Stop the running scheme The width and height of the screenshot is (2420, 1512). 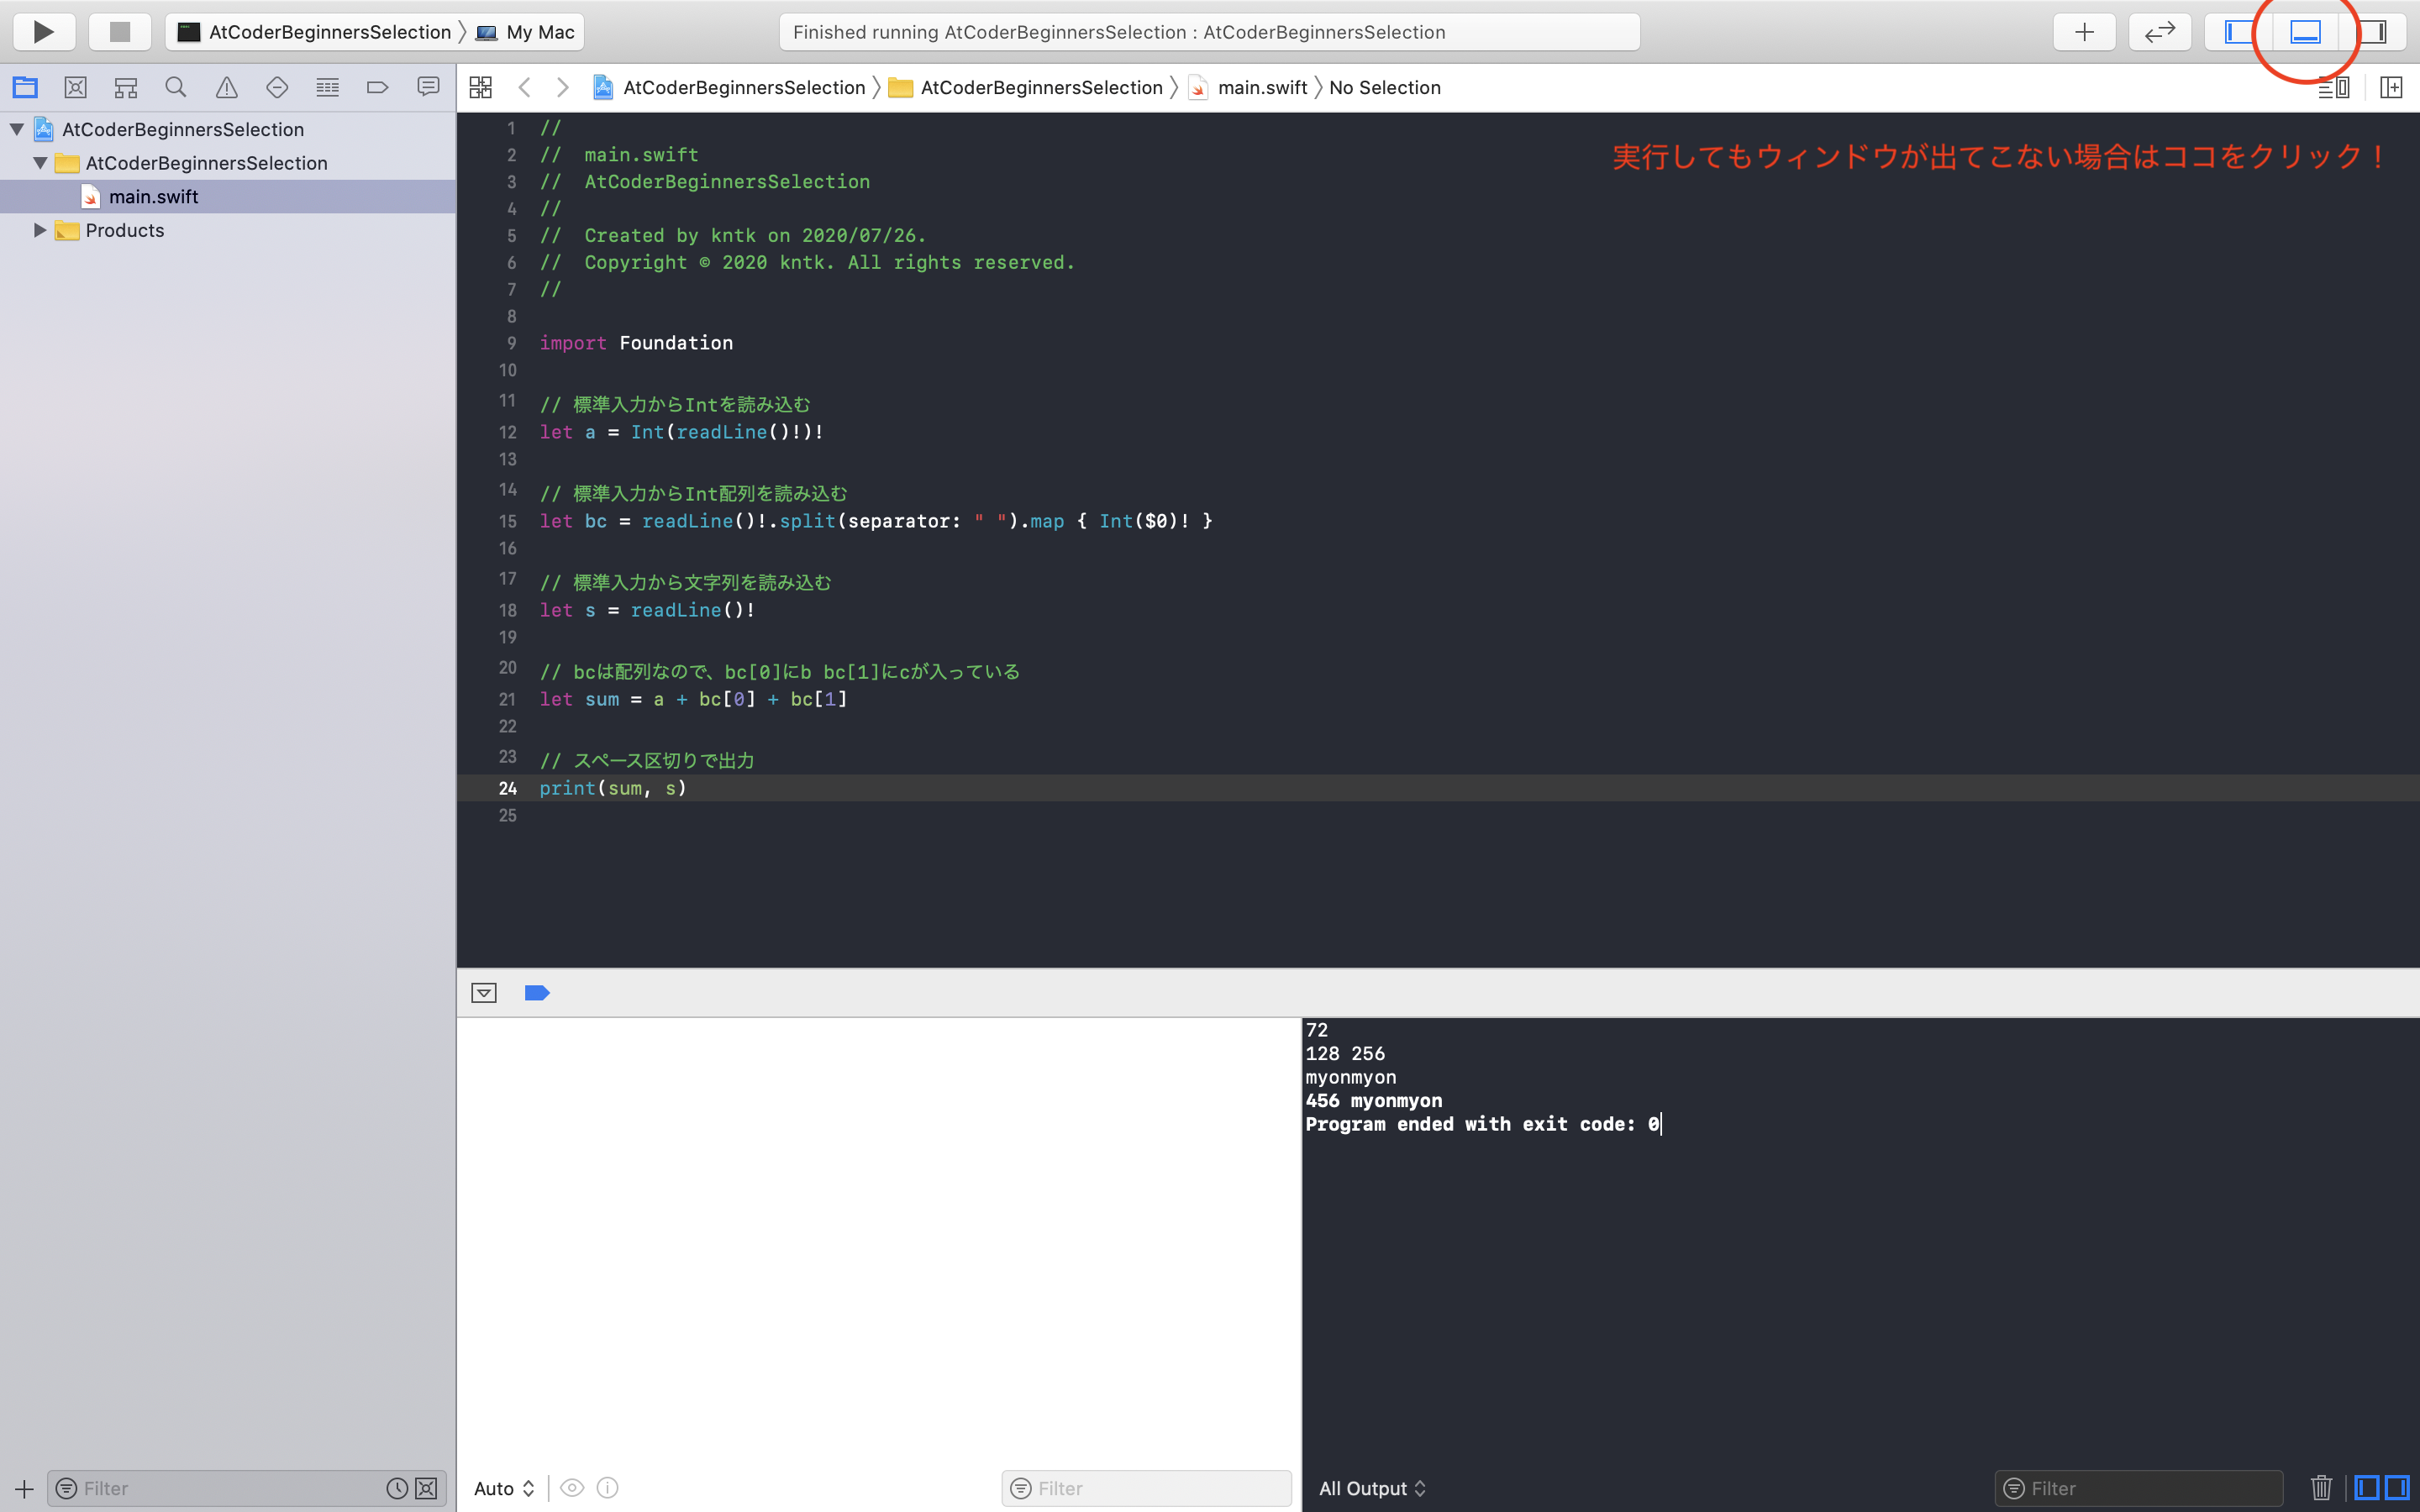[120, 32]
